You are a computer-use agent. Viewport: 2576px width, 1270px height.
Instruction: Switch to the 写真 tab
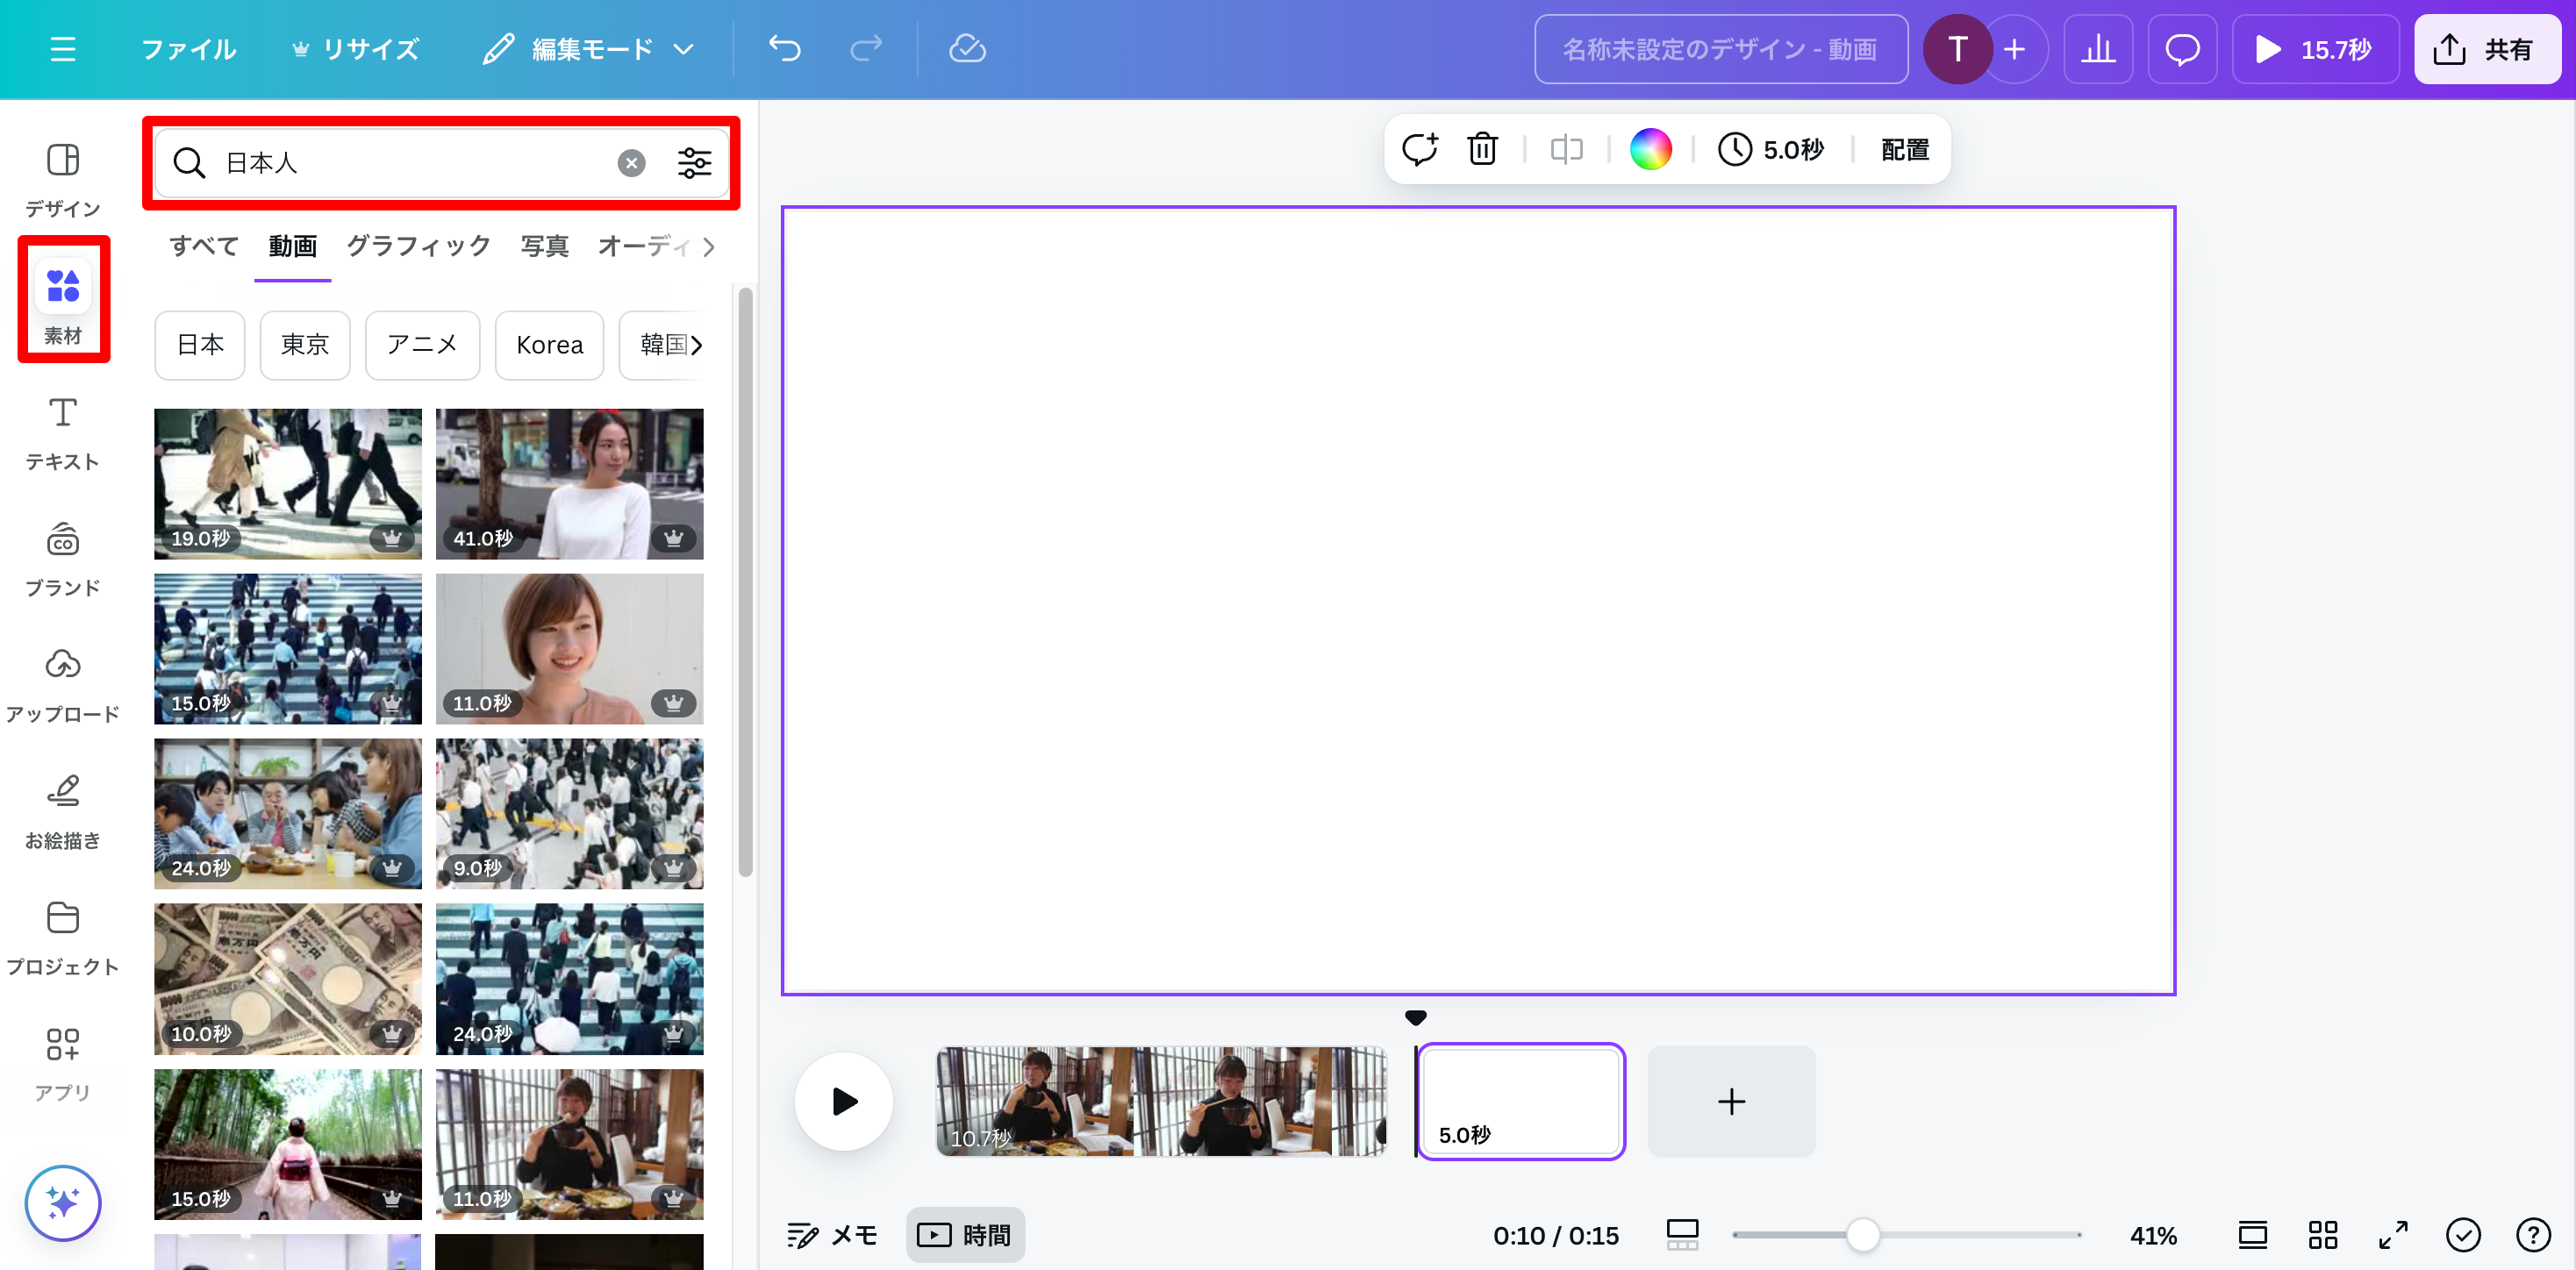544,246
